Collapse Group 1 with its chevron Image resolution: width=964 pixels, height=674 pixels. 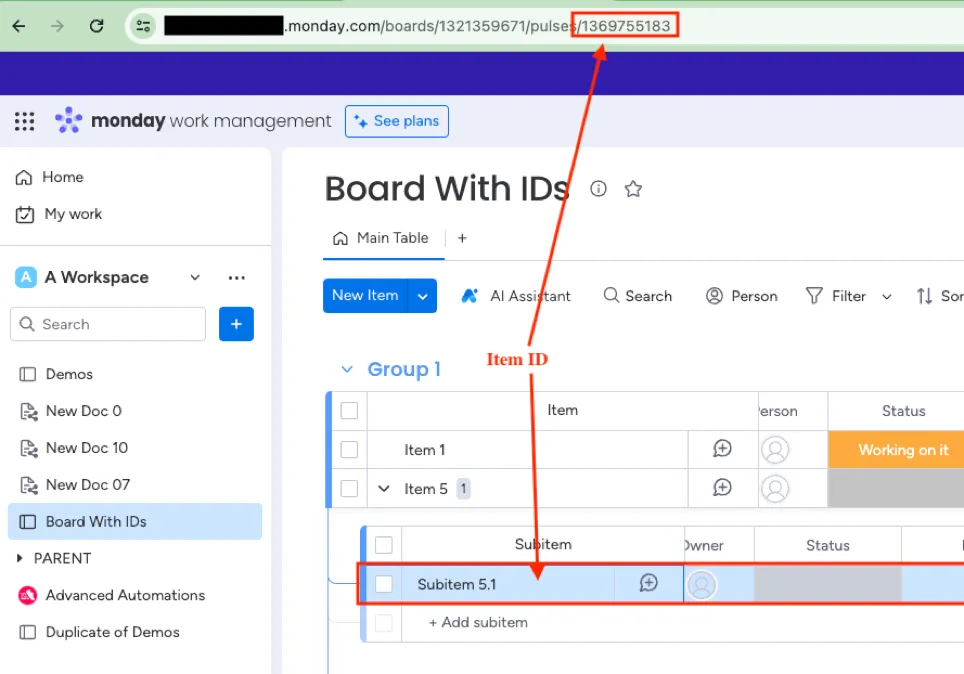click(x=347, y=369)
